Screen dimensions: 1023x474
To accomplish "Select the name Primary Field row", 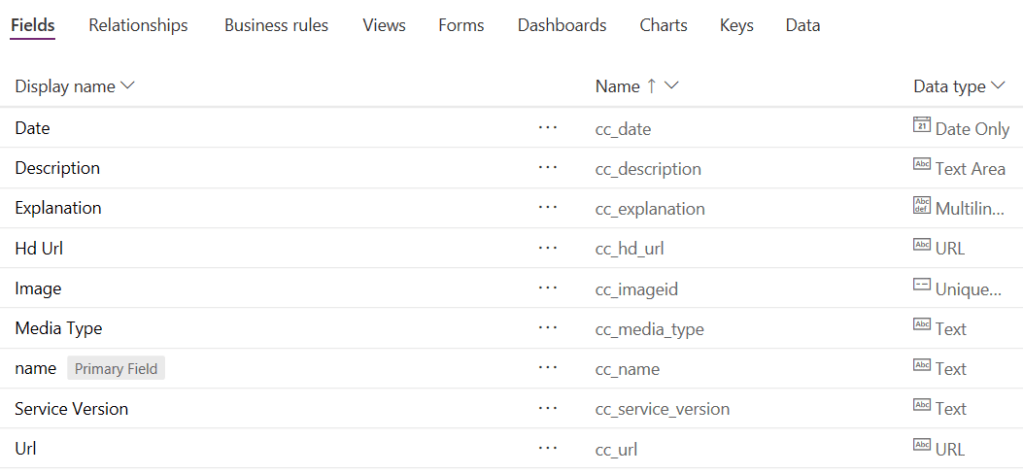I will [x=36, y=368].
